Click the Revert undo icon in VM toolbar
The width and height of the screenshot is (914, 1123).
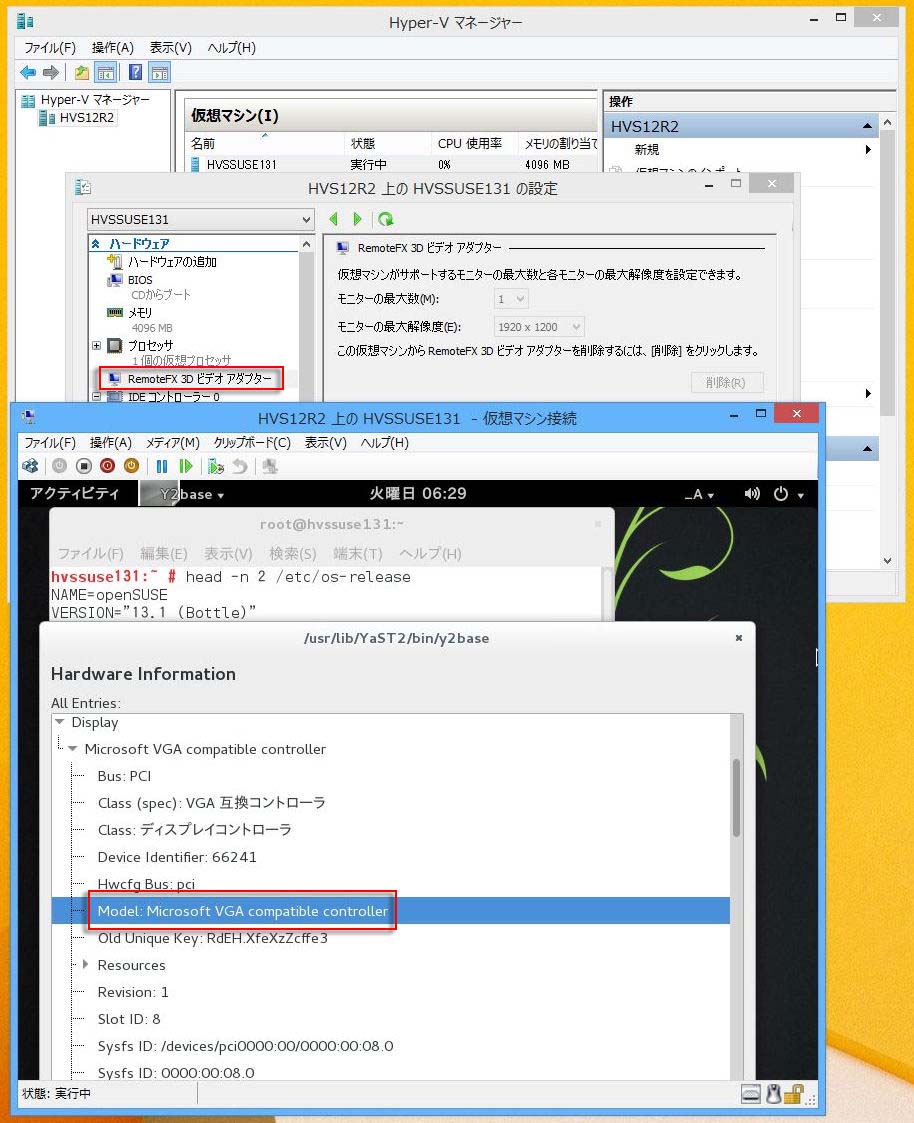(240, 466)
